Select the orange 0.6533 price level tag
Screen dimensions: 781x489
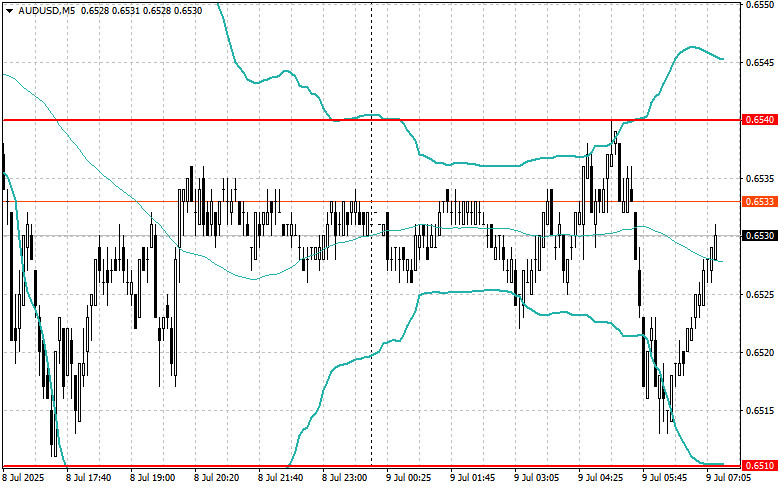[x=760, y=202]
